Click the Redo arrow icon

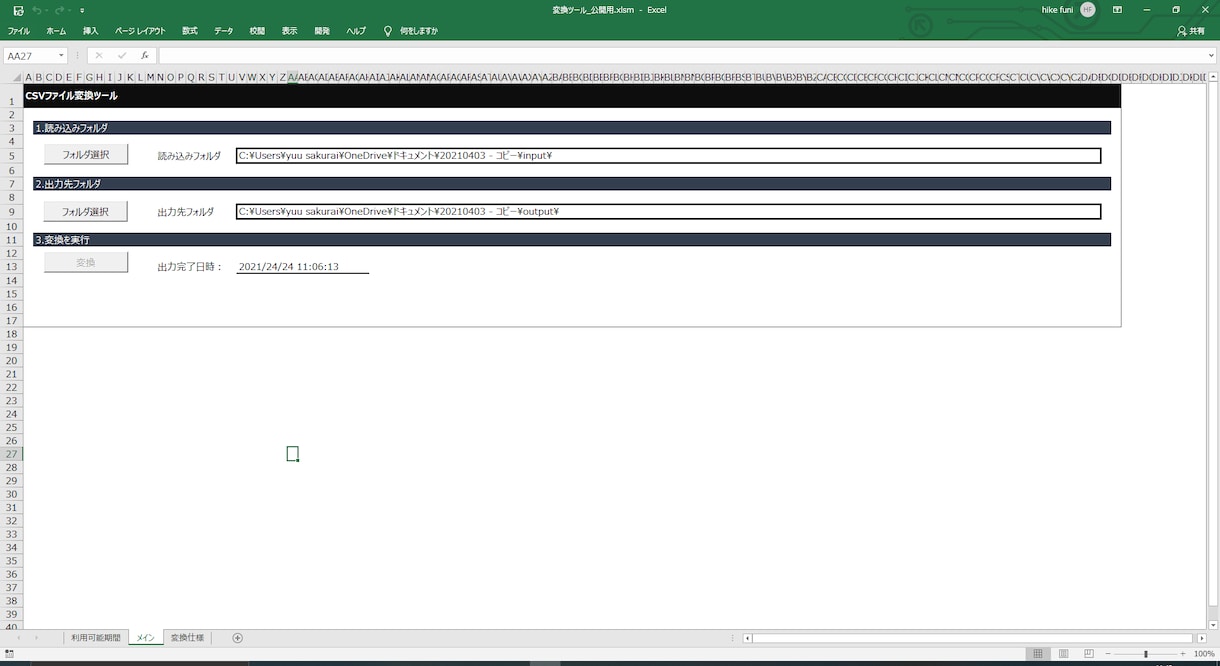pos(60,10)
